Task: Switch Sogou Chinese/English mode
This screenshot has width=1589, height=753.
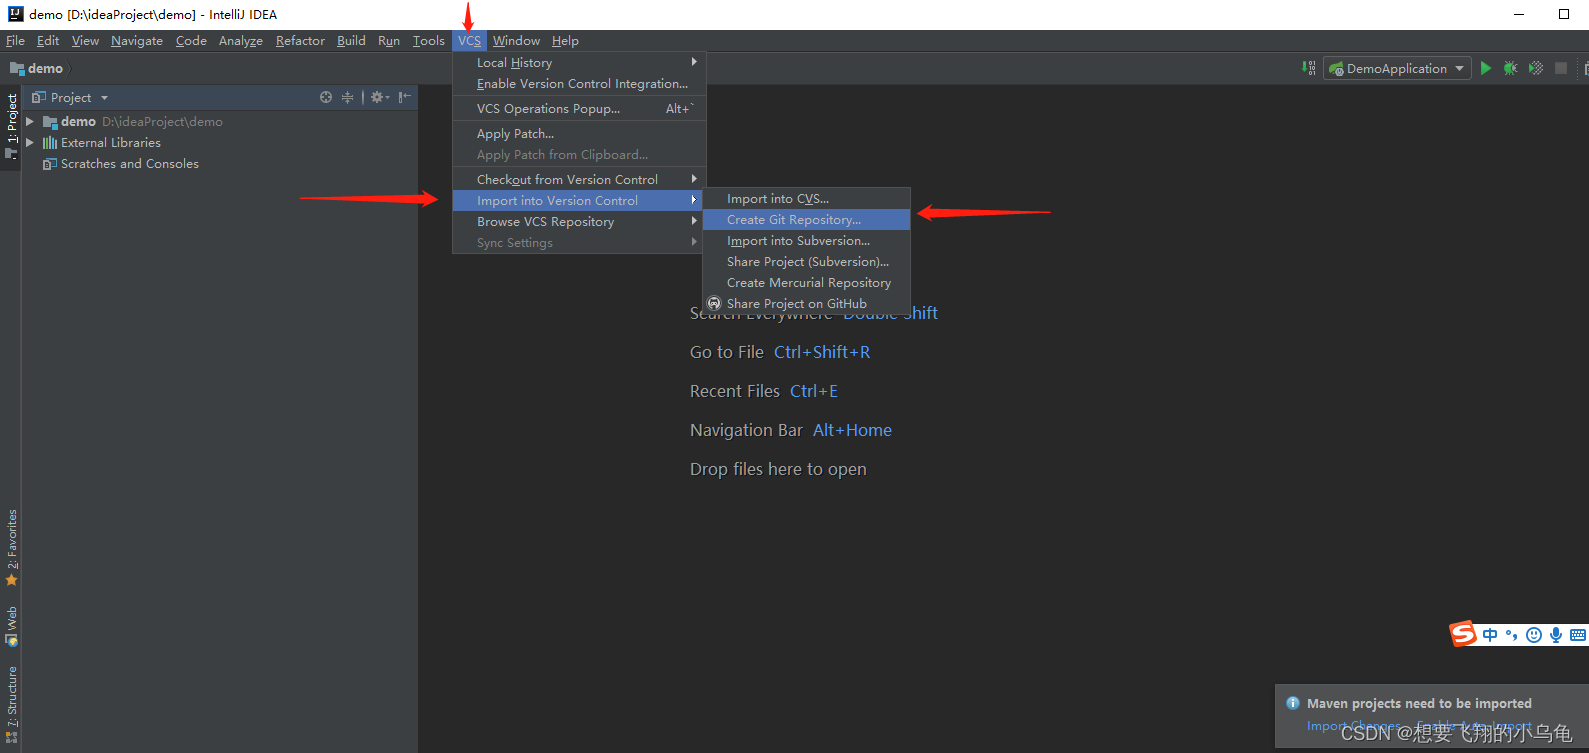Action: click(x=1490, y=635)
